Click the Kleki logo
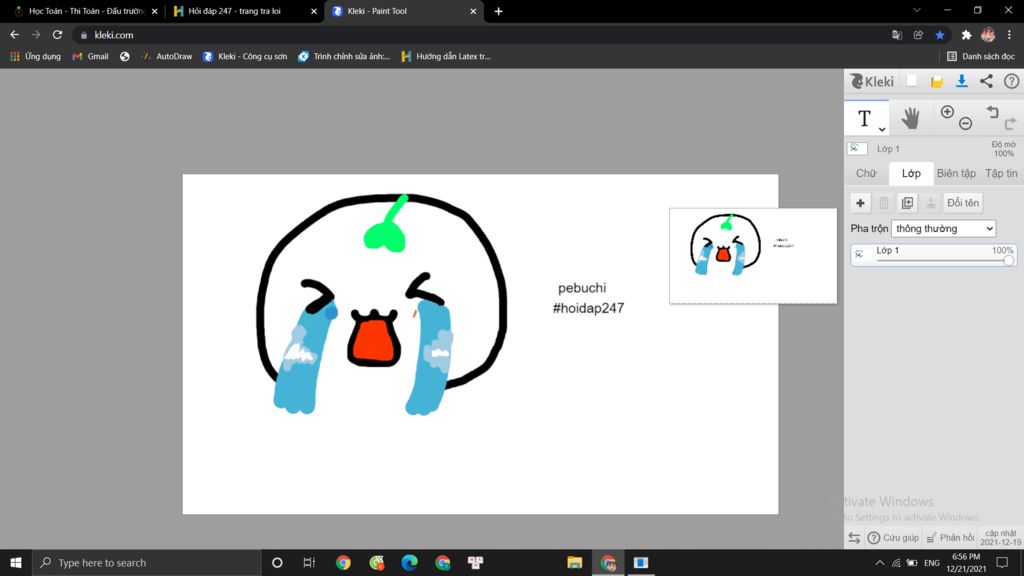Screen dimensions: 1024x576 click(872, 81)
